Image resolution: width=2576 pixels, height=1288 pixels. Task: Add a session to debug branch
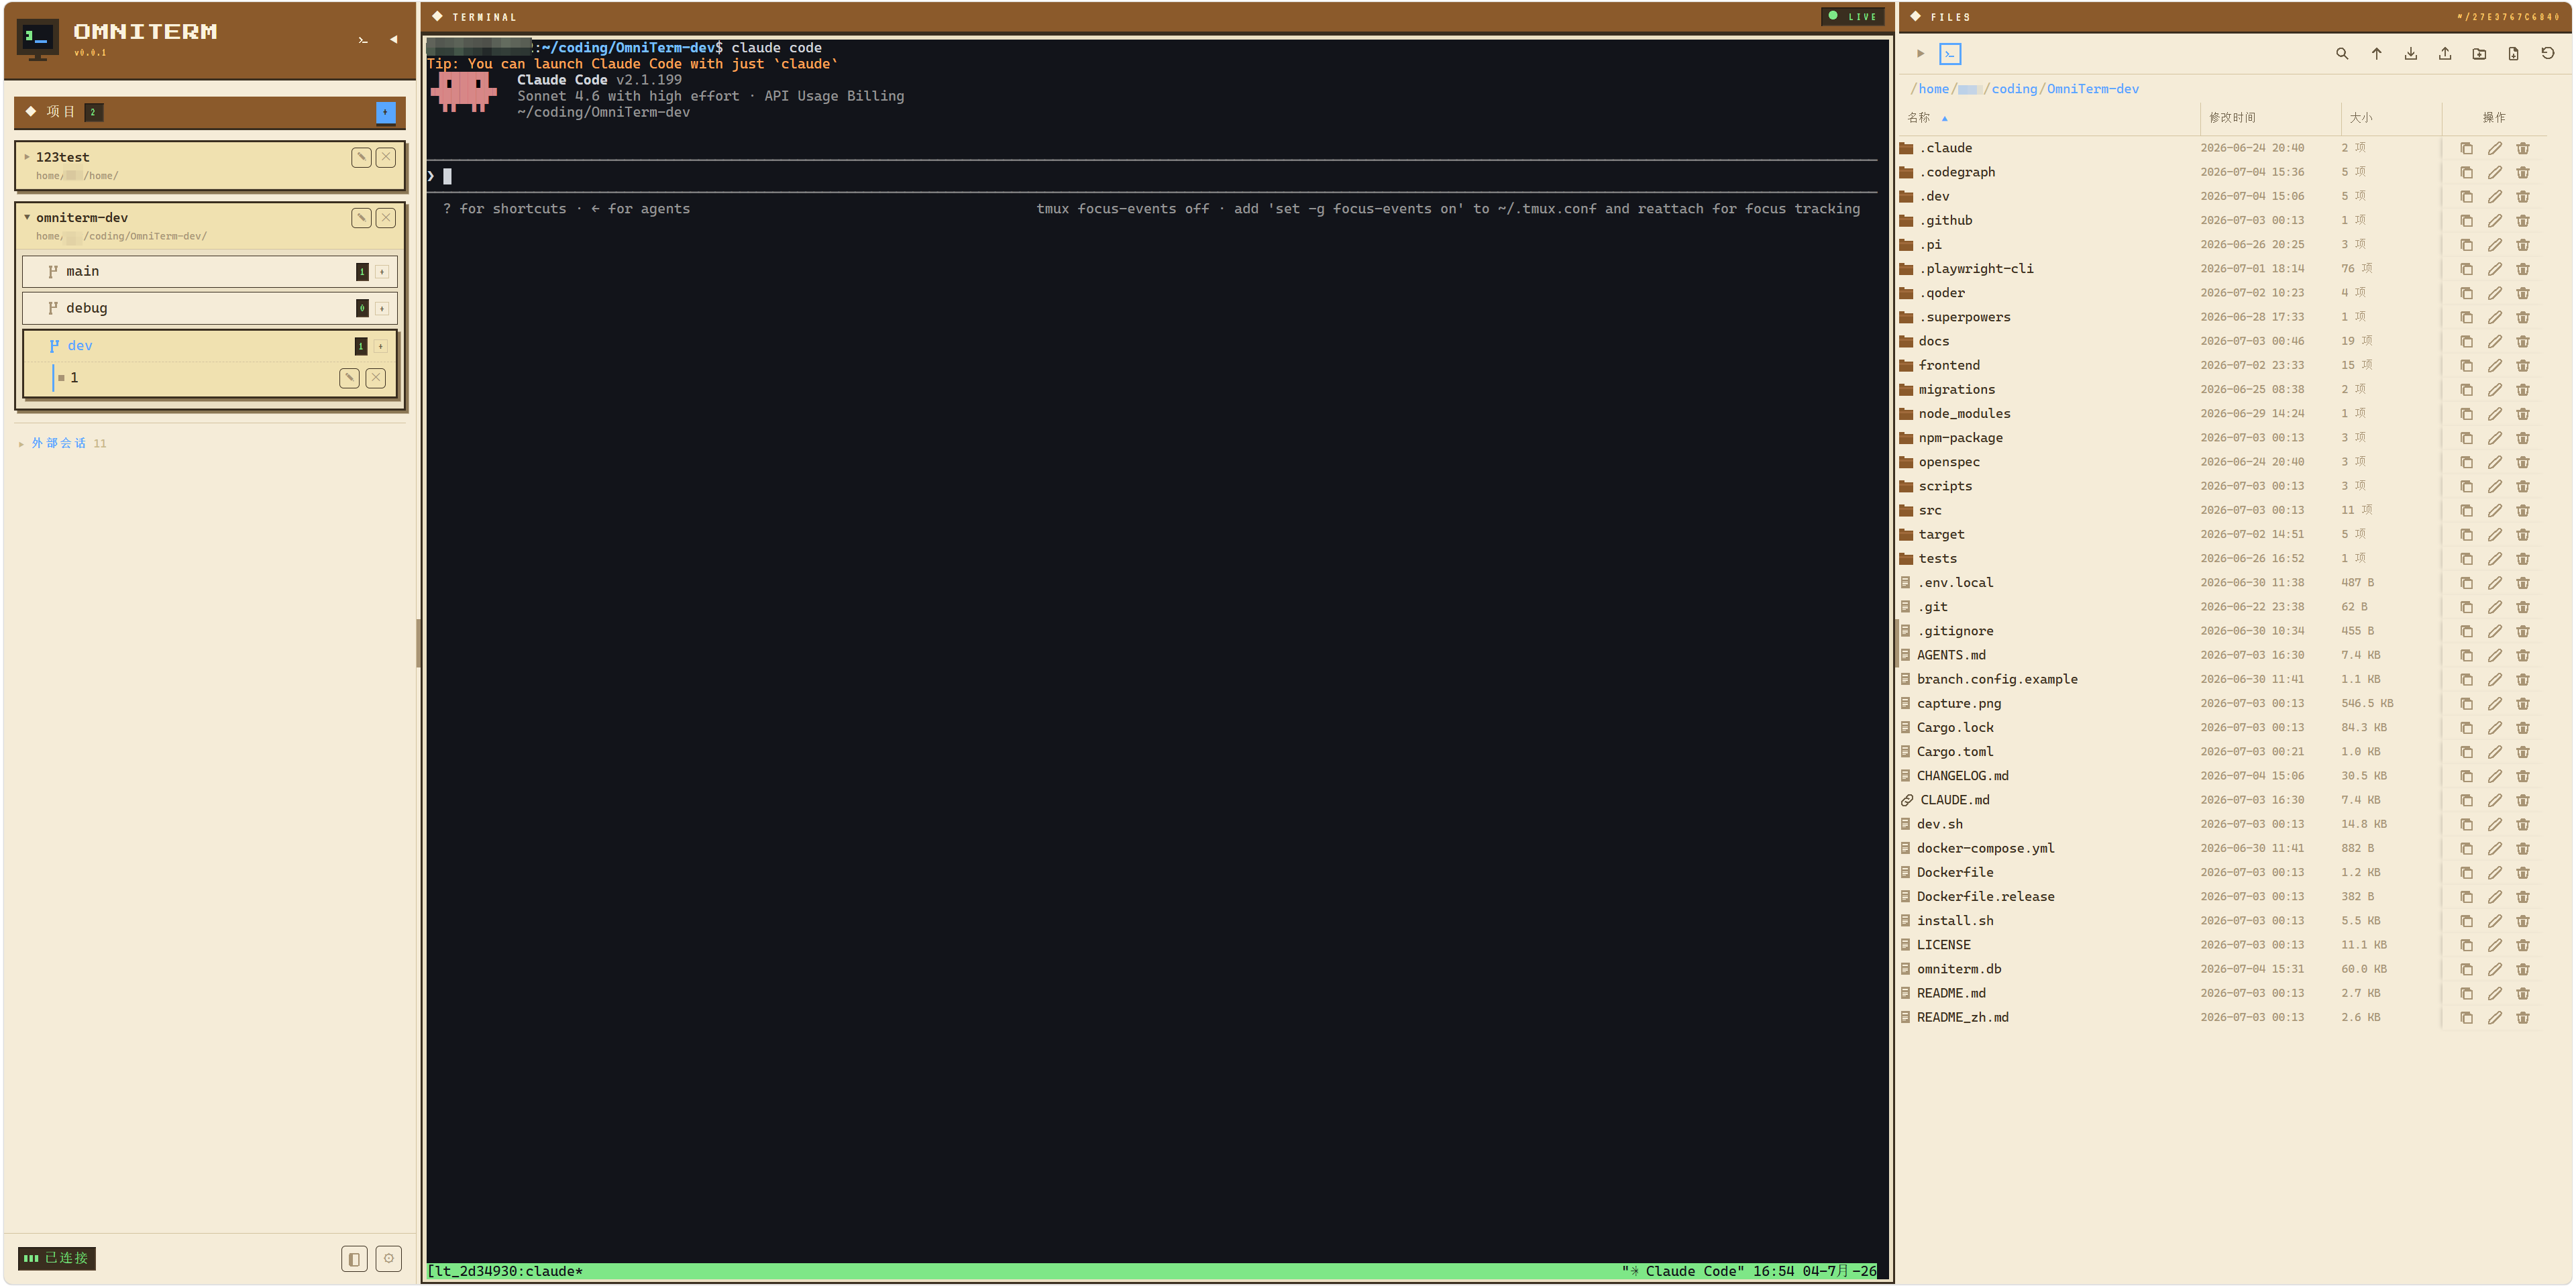(382, 309)
